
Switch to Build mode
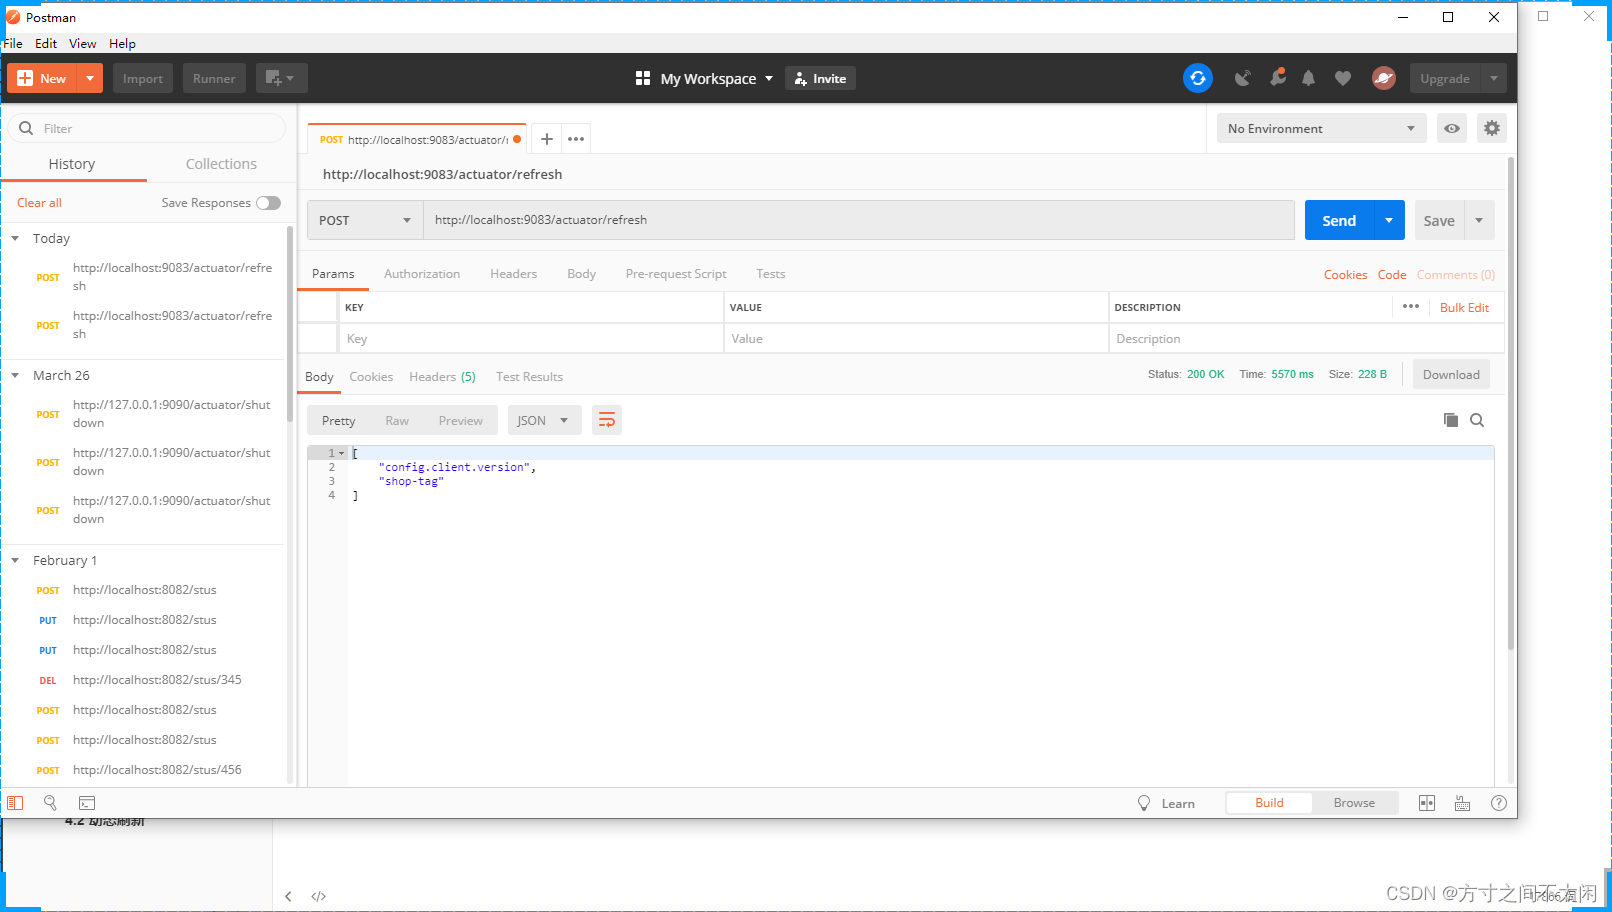[1269, 803]
